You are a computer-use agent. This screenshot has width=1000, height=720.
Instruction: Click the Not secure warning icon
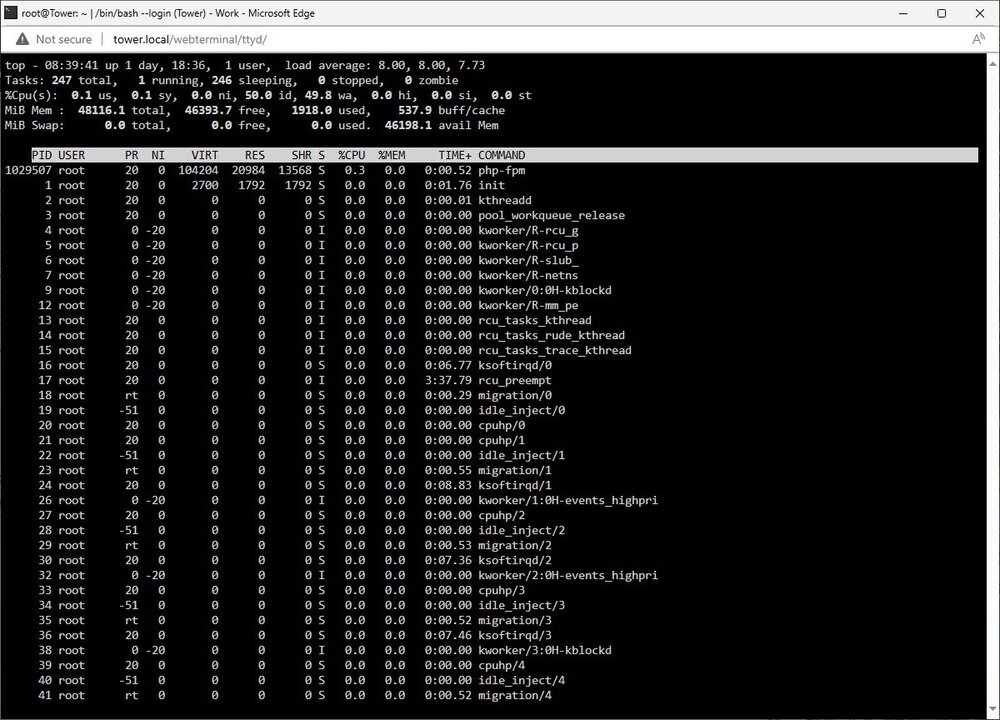coord(22,40)
